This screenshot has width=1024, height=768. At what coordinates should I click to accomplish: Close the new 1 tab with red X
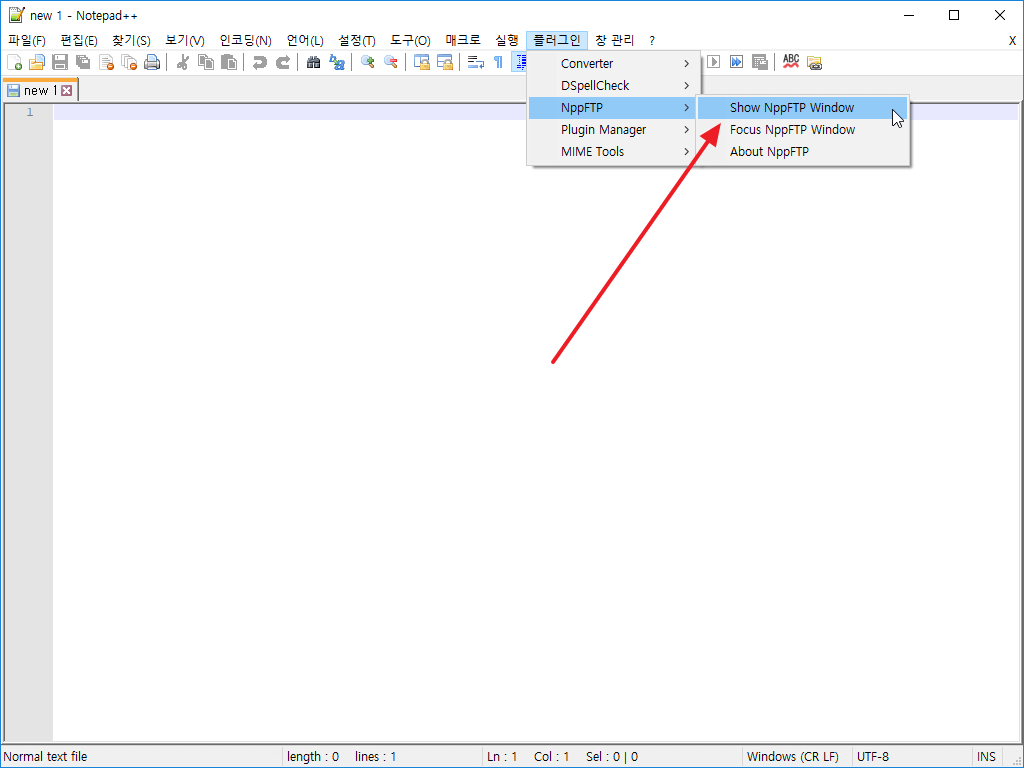67,91
